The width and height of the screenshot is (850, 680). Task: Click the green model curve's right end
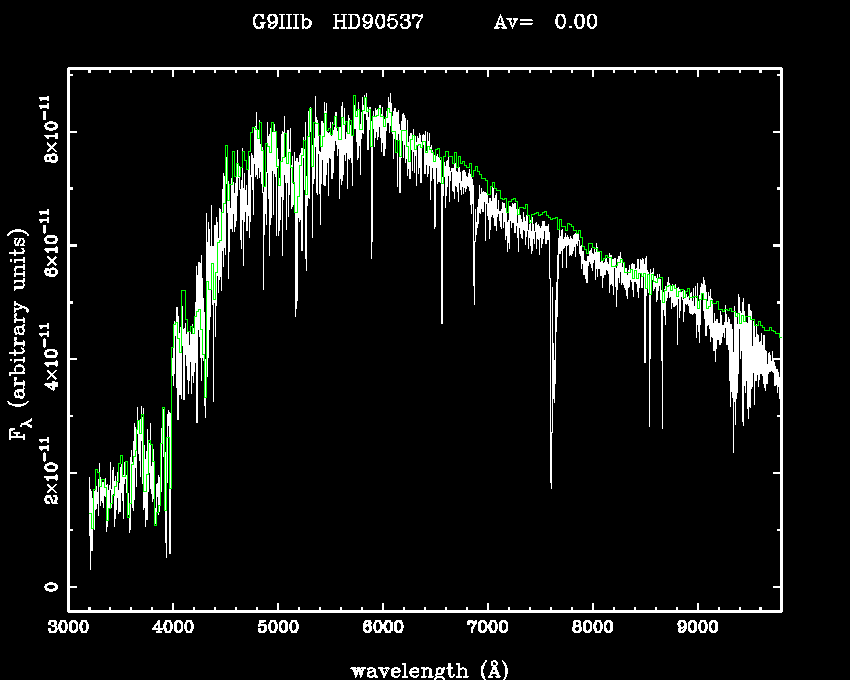click(x=779, y=334)
